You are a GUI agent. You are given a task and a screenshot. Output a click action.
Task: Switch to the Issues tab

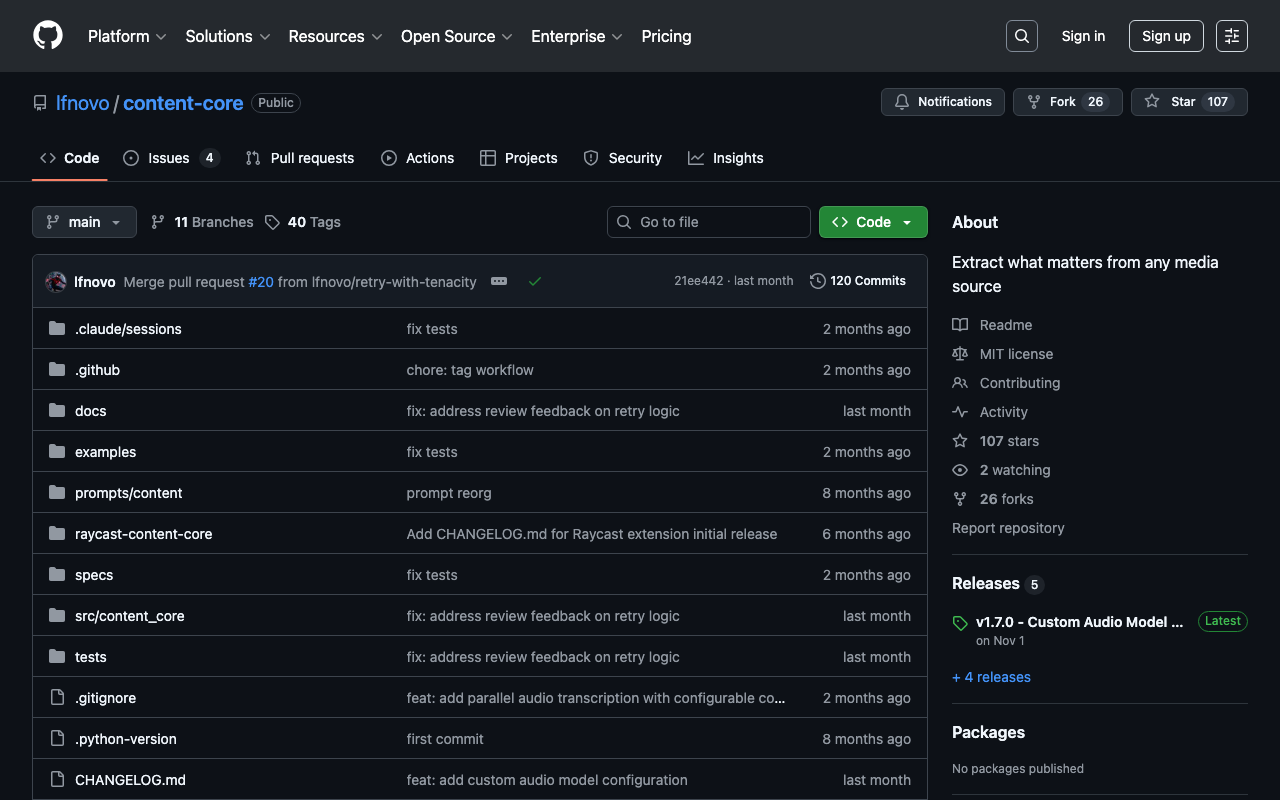(168, 158)
